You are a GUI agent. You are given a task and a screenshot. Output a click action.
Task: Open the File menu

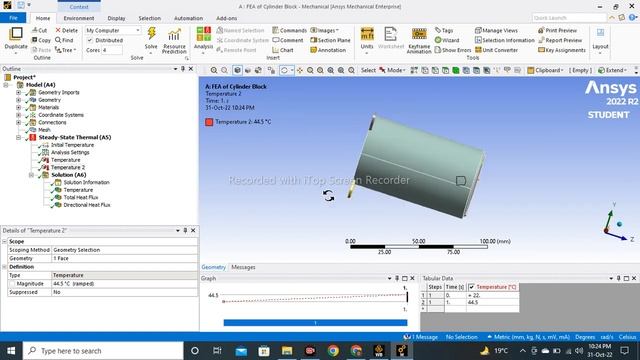tap(13, 18)
